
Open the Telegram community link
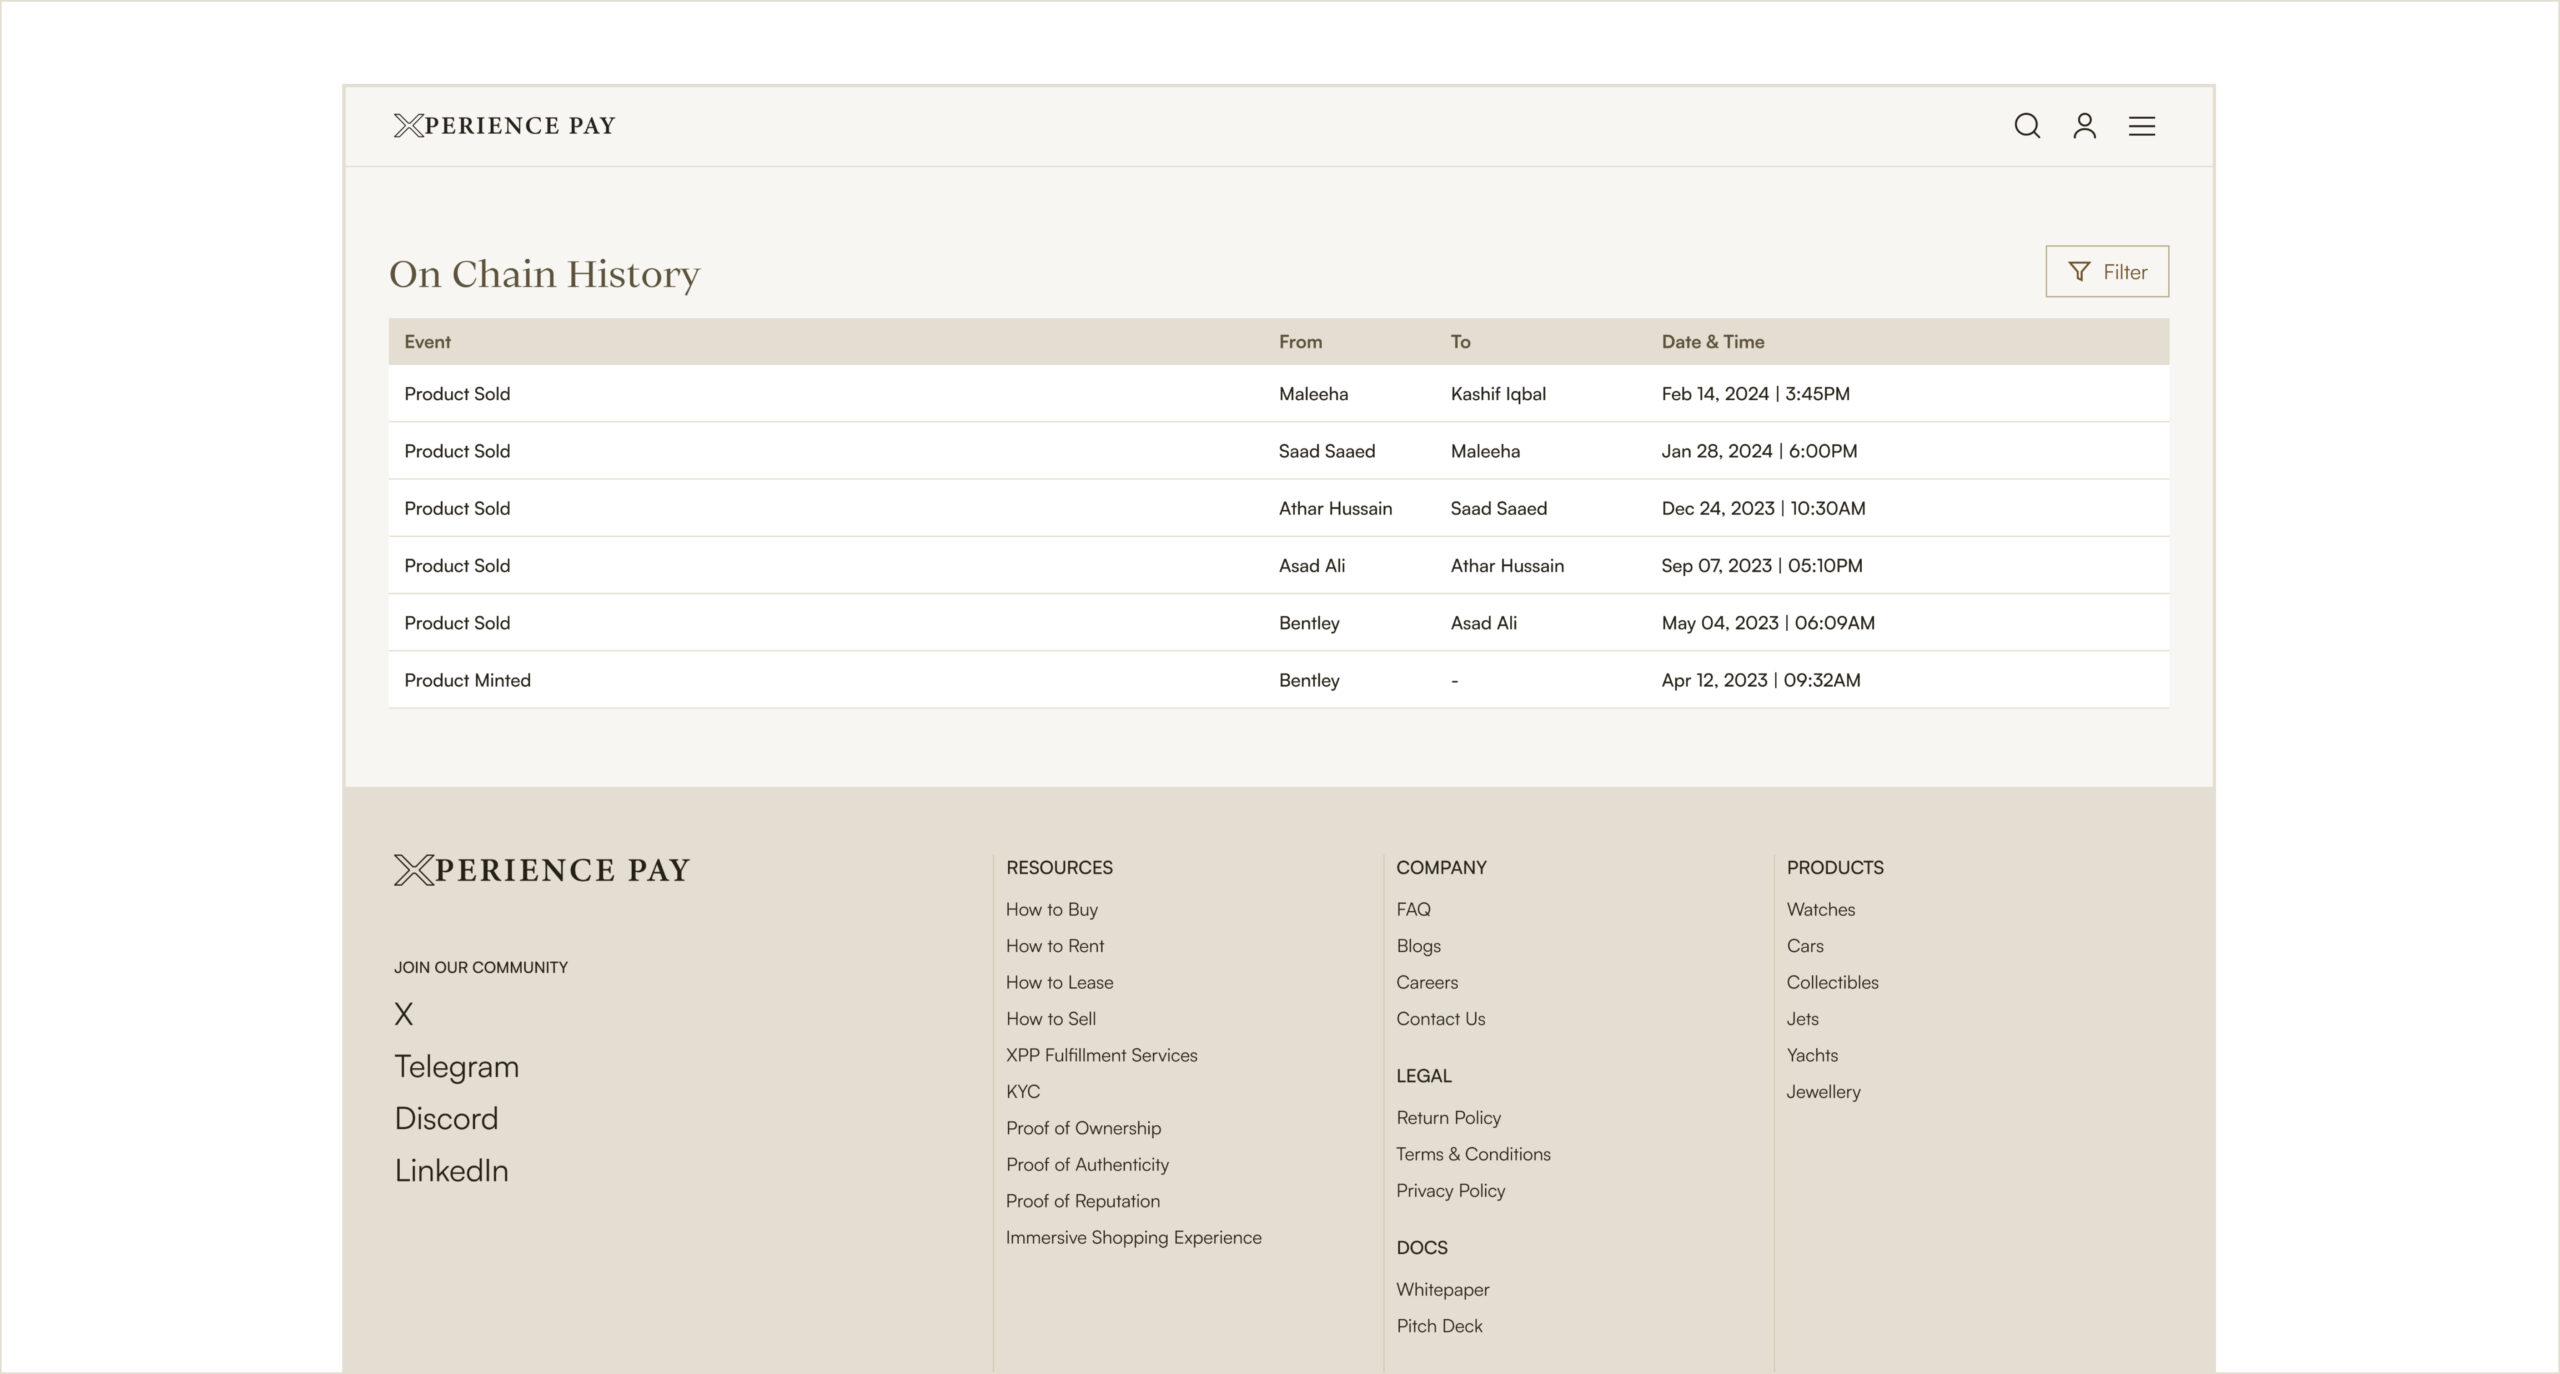pyautogui.click(x=456, y=1067)
